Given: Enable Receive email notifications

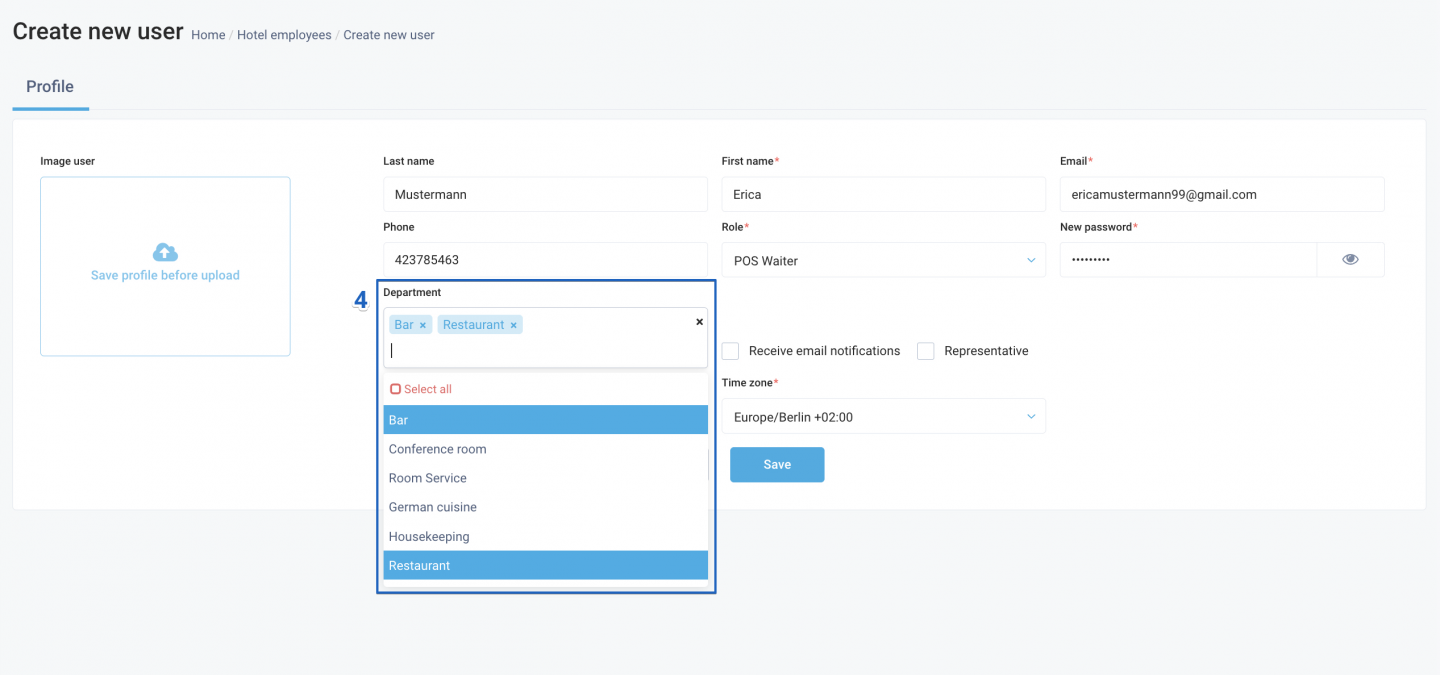Looking at the screenshot, I should tap(731, 351).
